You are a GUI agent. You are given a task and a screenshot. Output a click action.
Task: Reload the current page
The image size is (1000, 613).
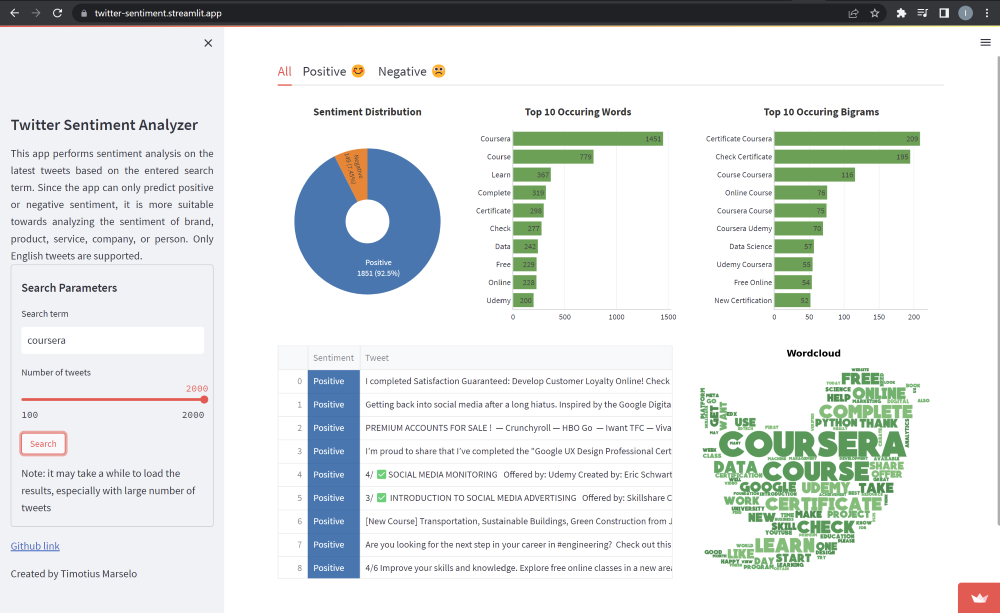57,13
